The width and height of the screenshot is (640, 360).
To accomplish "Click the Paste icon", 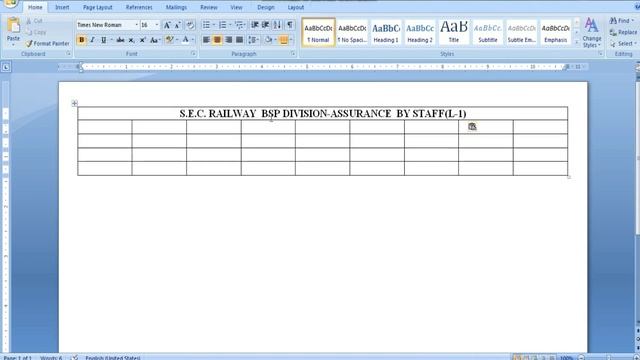I will [x=13, y=25].
